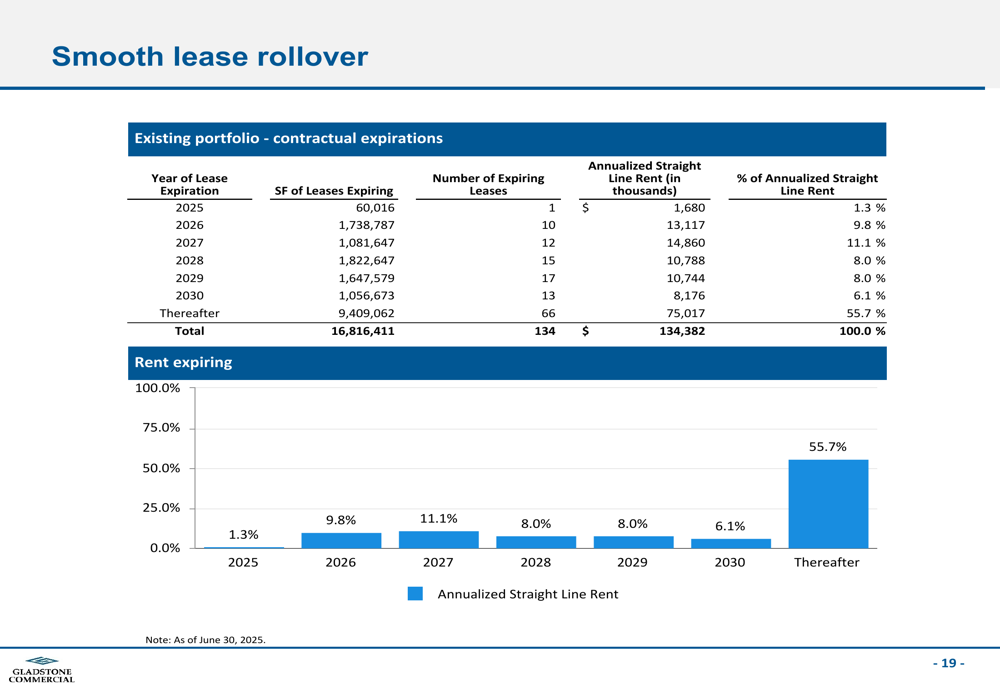The height and width of the screenshot is (685, 1000).
Task: Select the 2025 year cell in the table
Action: pos(189,208)
